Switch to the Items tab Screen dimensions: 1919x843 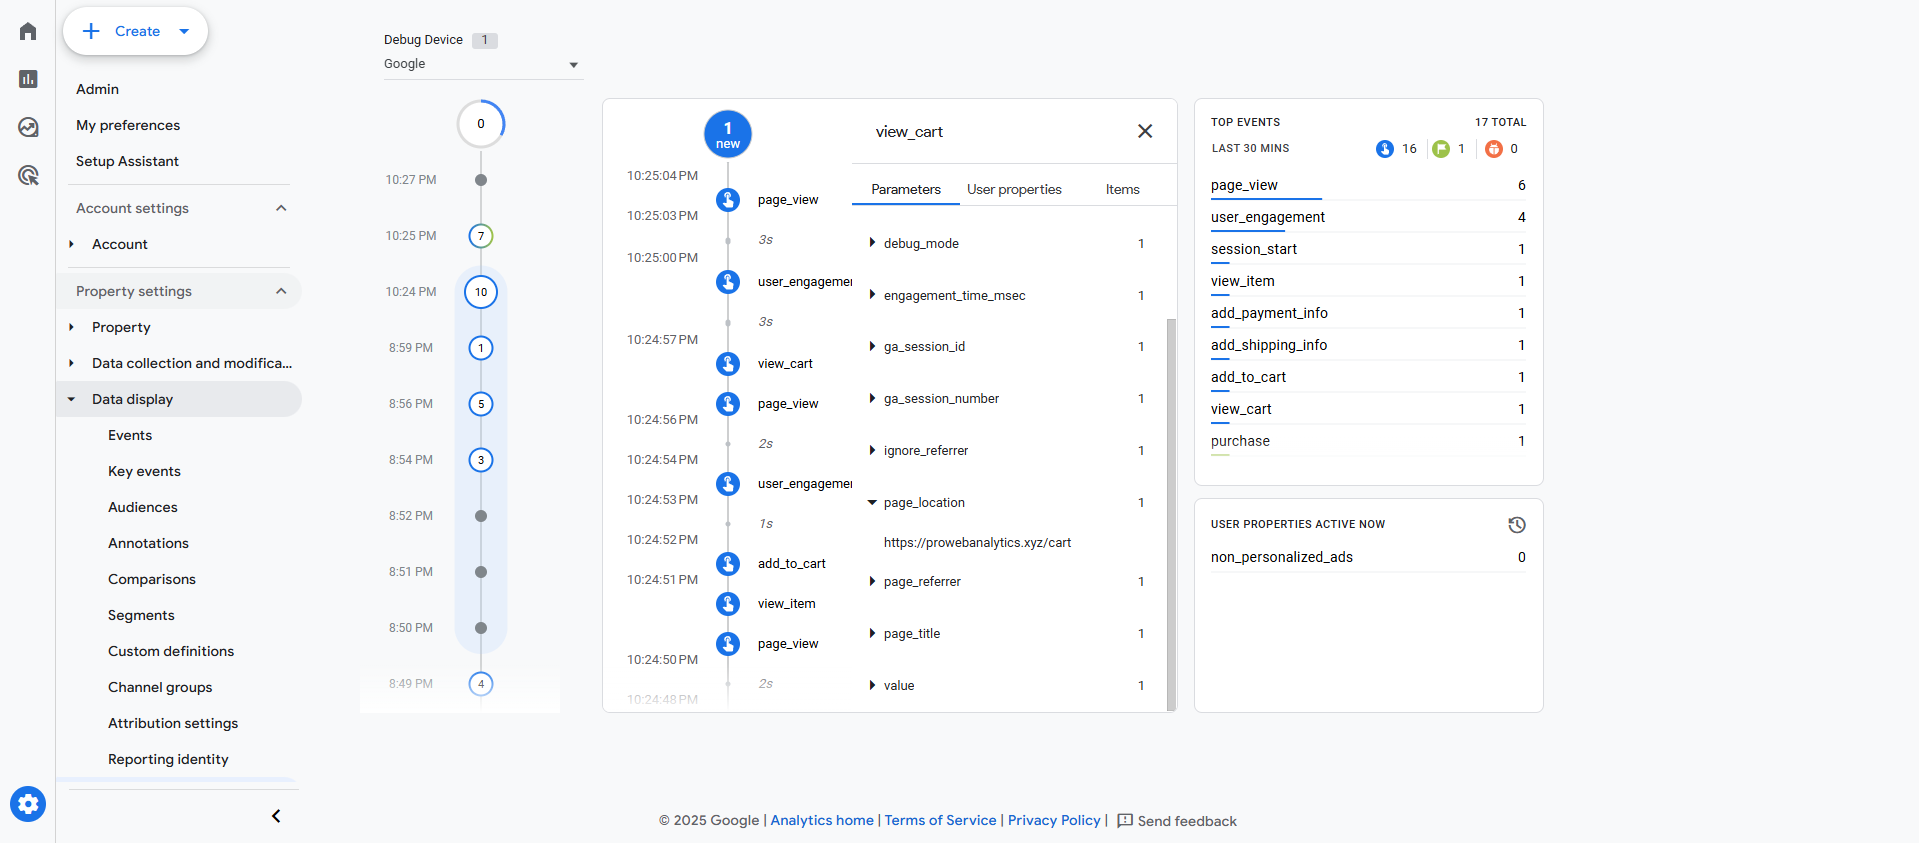pos(1122,189)
